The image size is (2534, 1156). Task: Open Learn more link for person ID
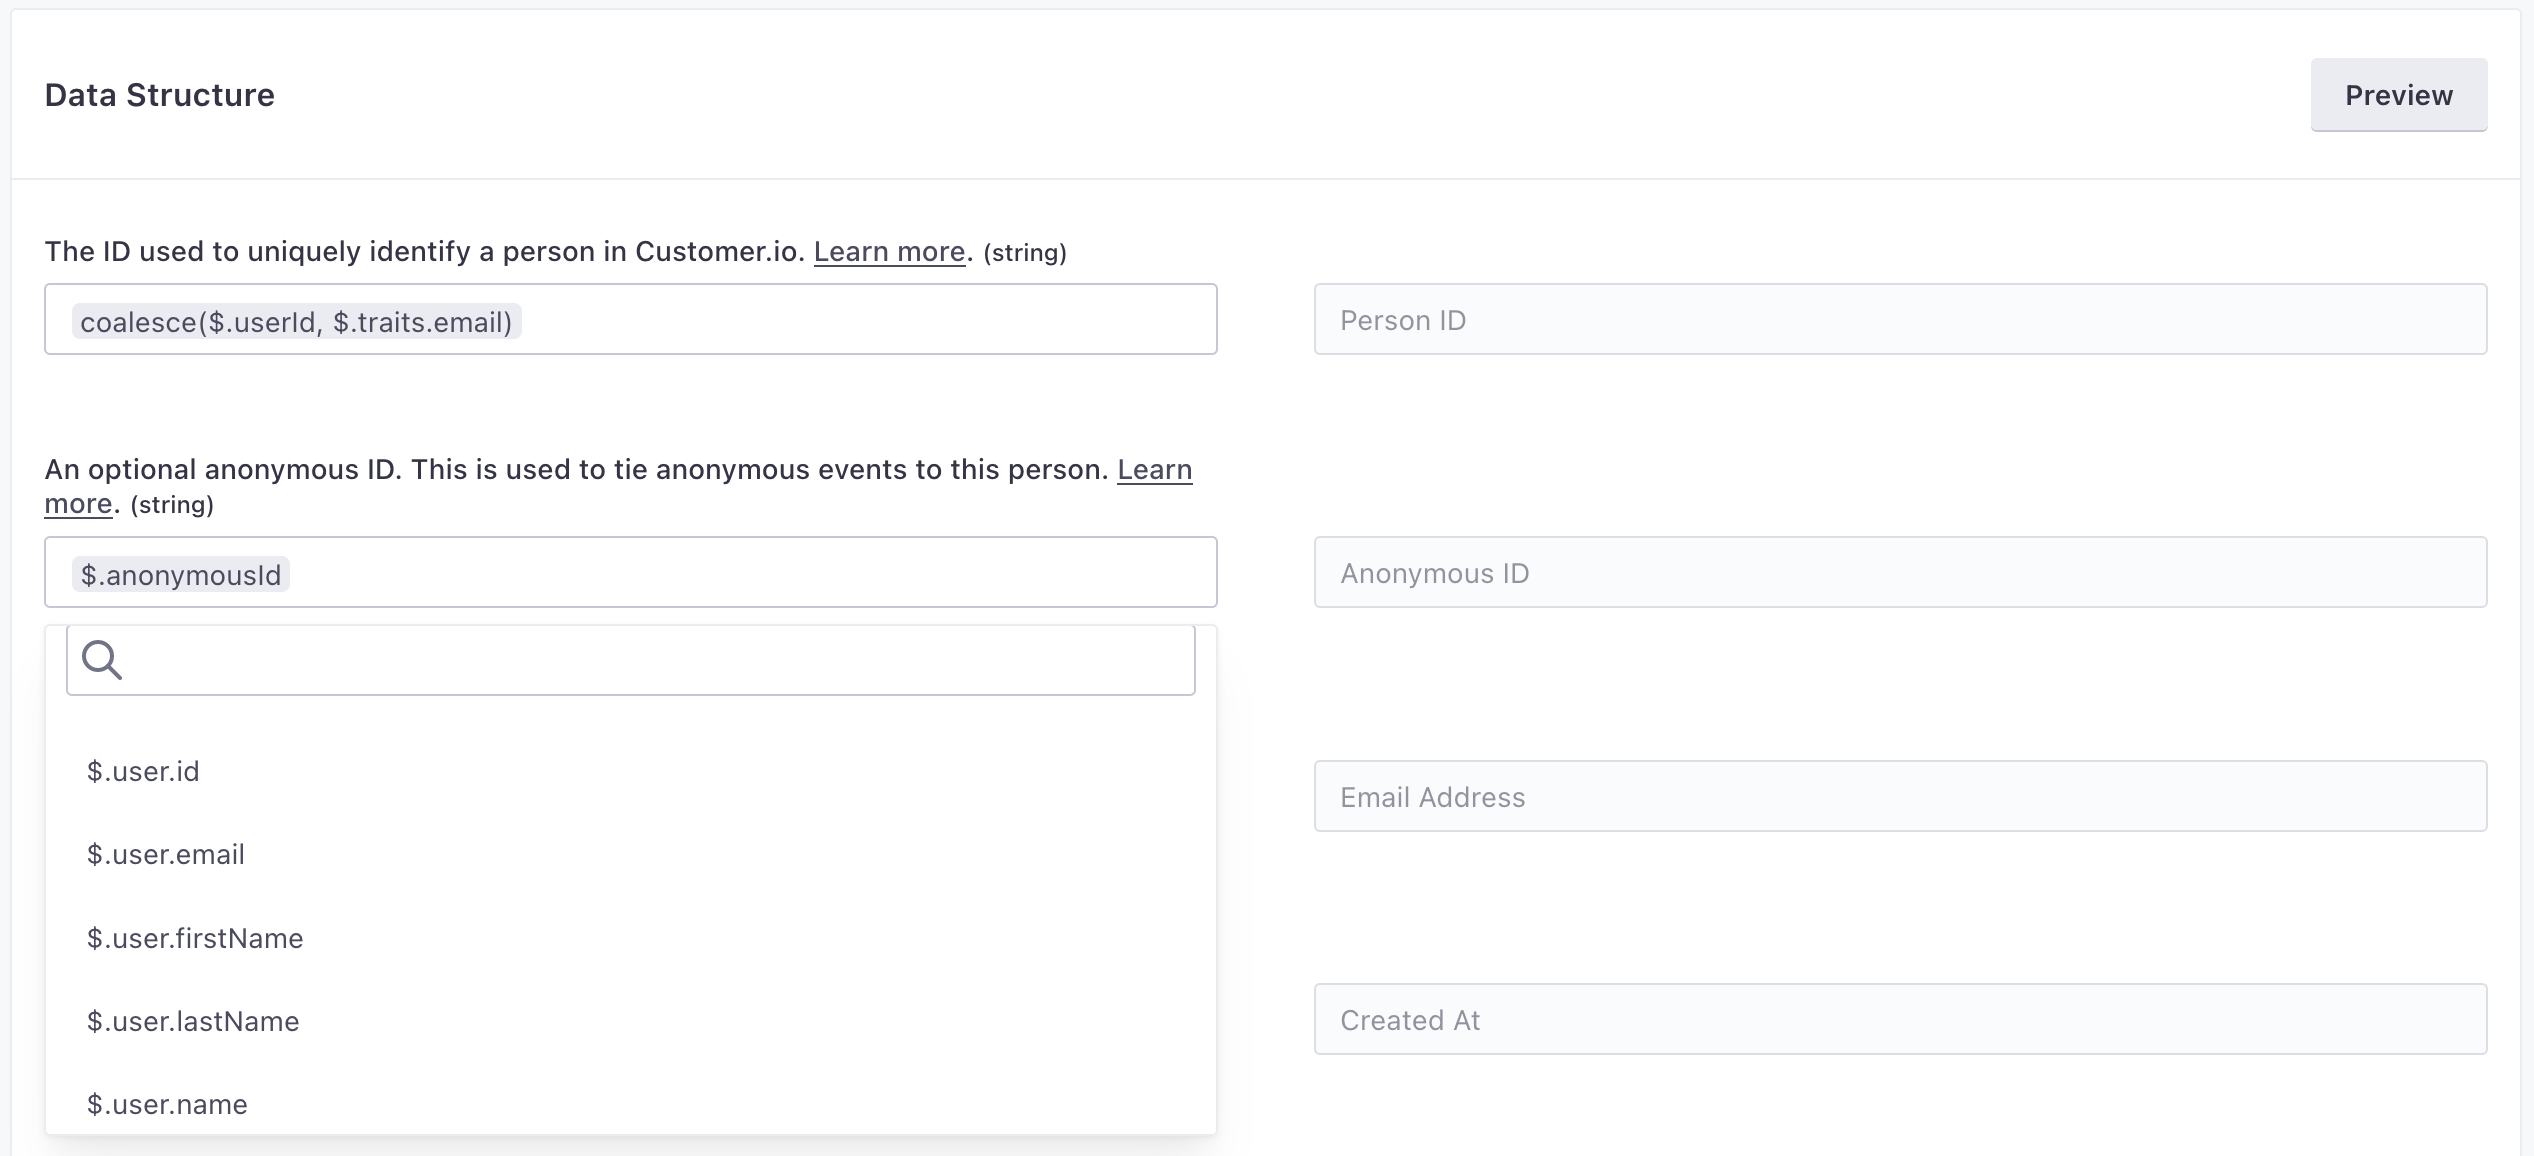[889, 252]
